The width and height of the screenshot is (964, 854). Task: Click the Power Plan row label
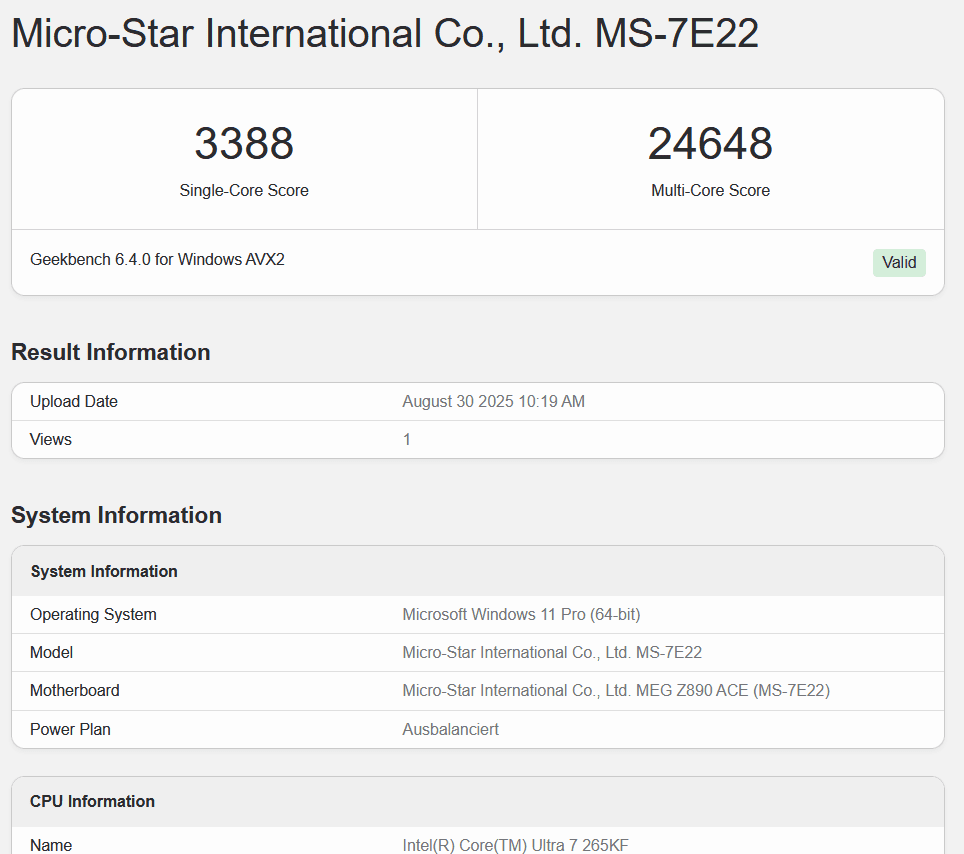pos(70,729)
